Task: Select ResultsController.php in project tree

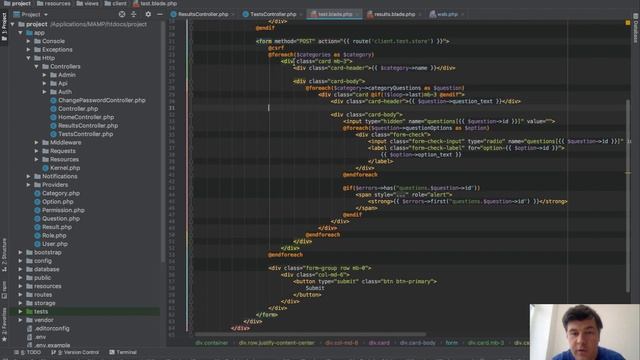Action: tap(84, 126)
